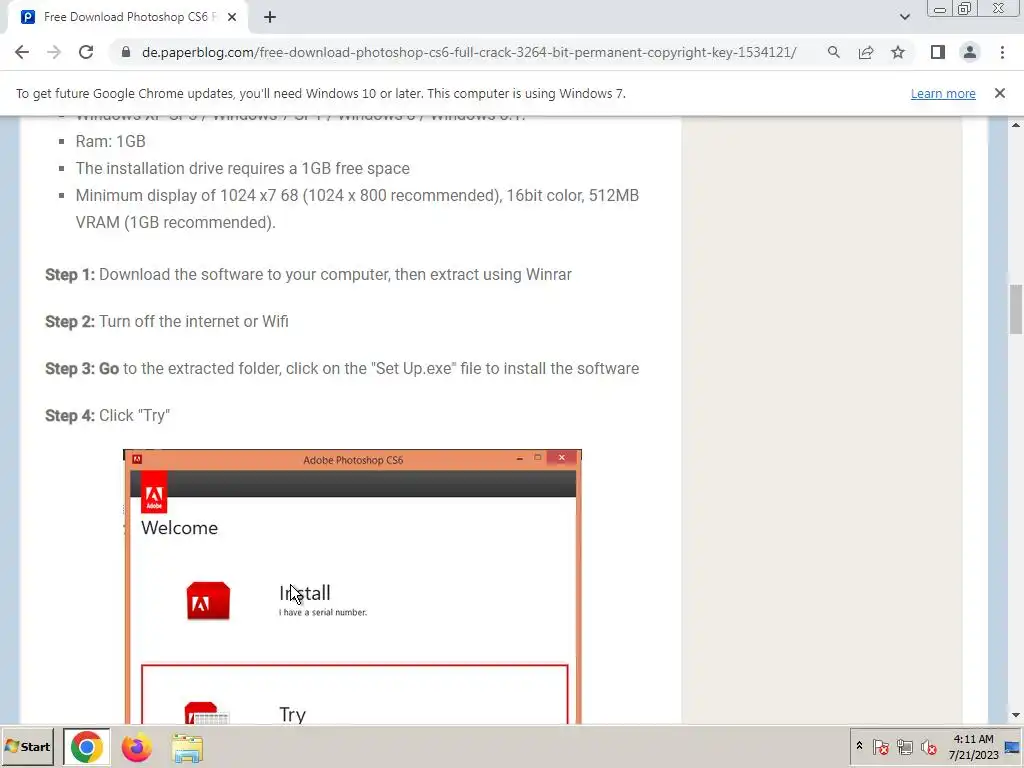This screenshot has width=1024, height=768.
Task: Click the browser Forward arrow
Action: coord(54,52)
